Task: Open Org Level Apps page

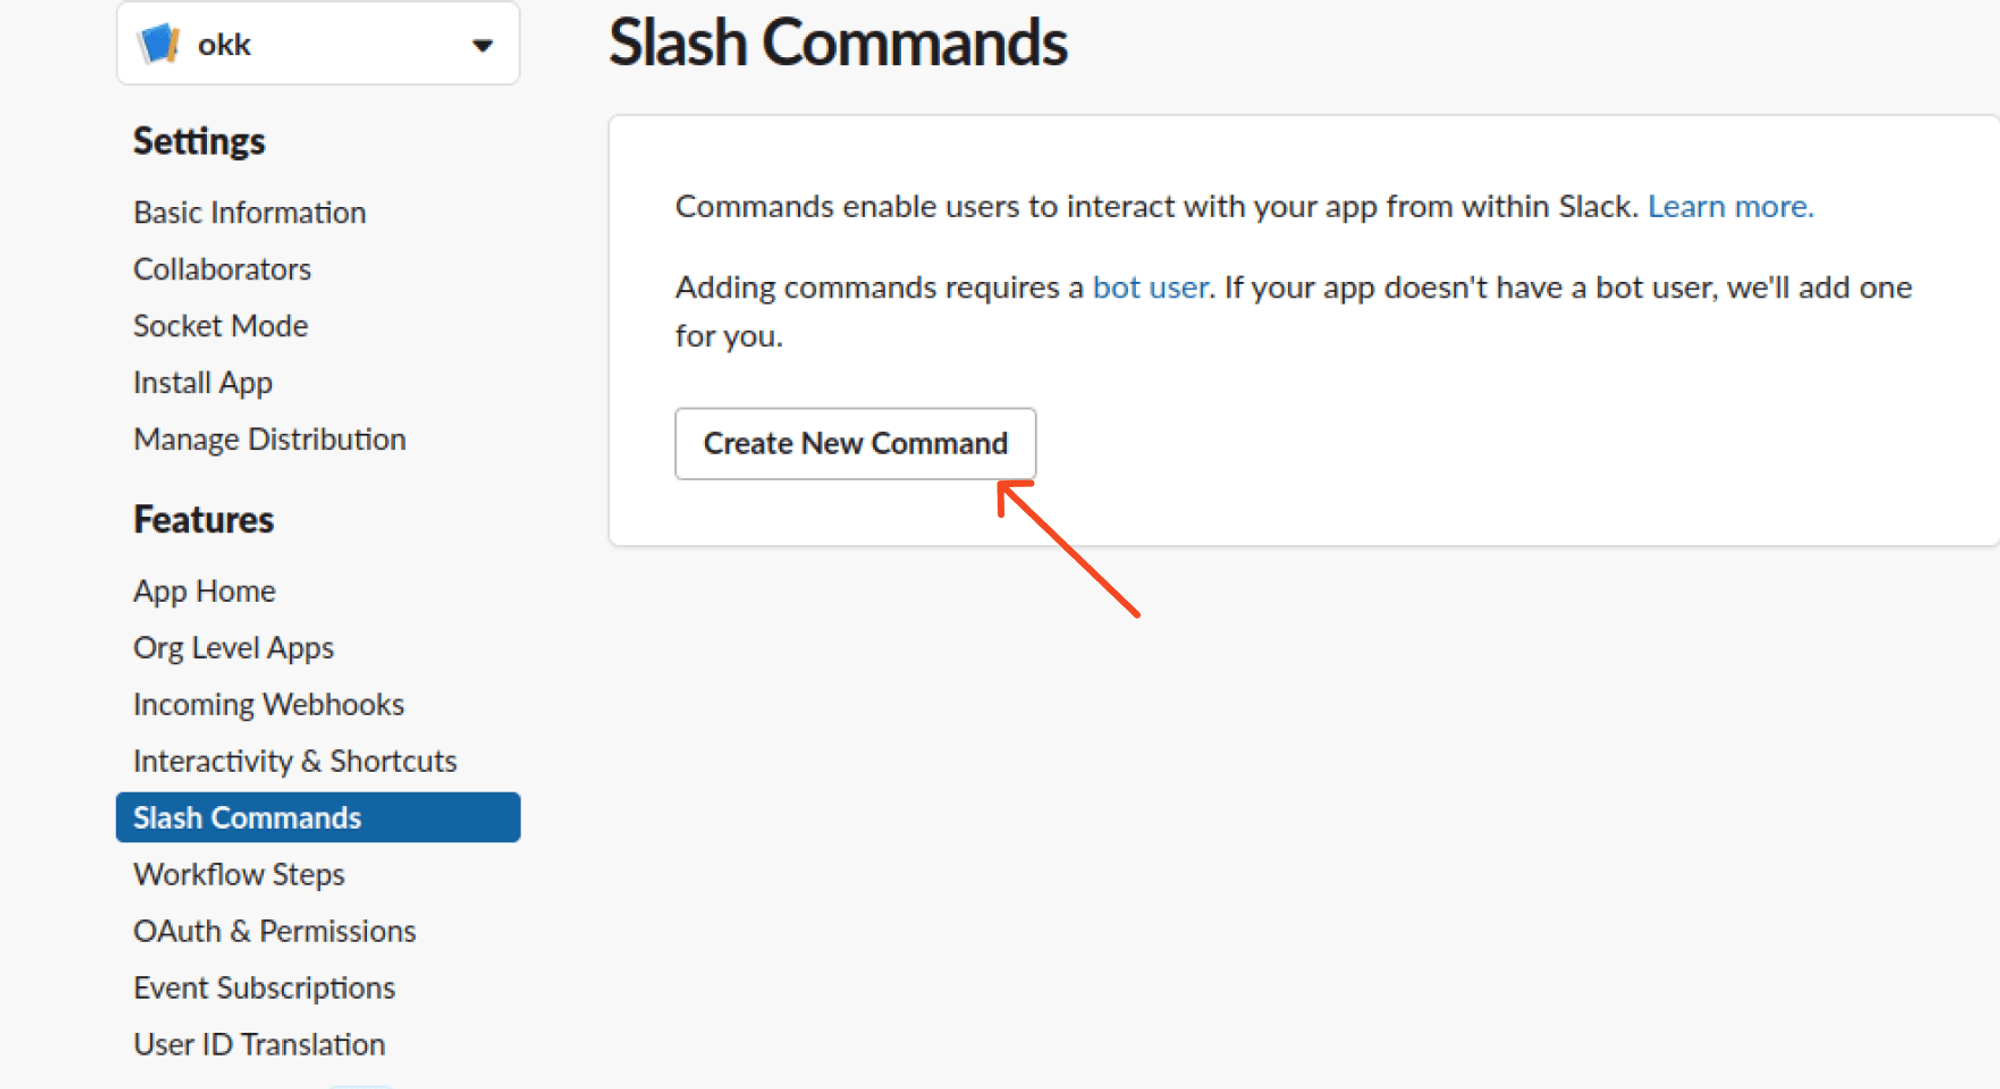Action: click(233, 647)
